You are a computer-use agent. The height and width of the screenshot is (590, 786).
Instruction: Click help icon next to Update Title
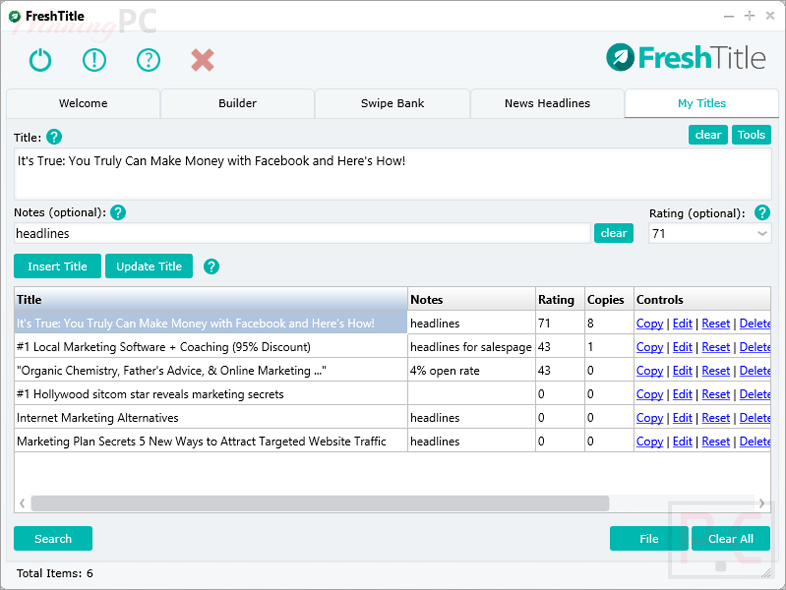(x=211, y=266)
